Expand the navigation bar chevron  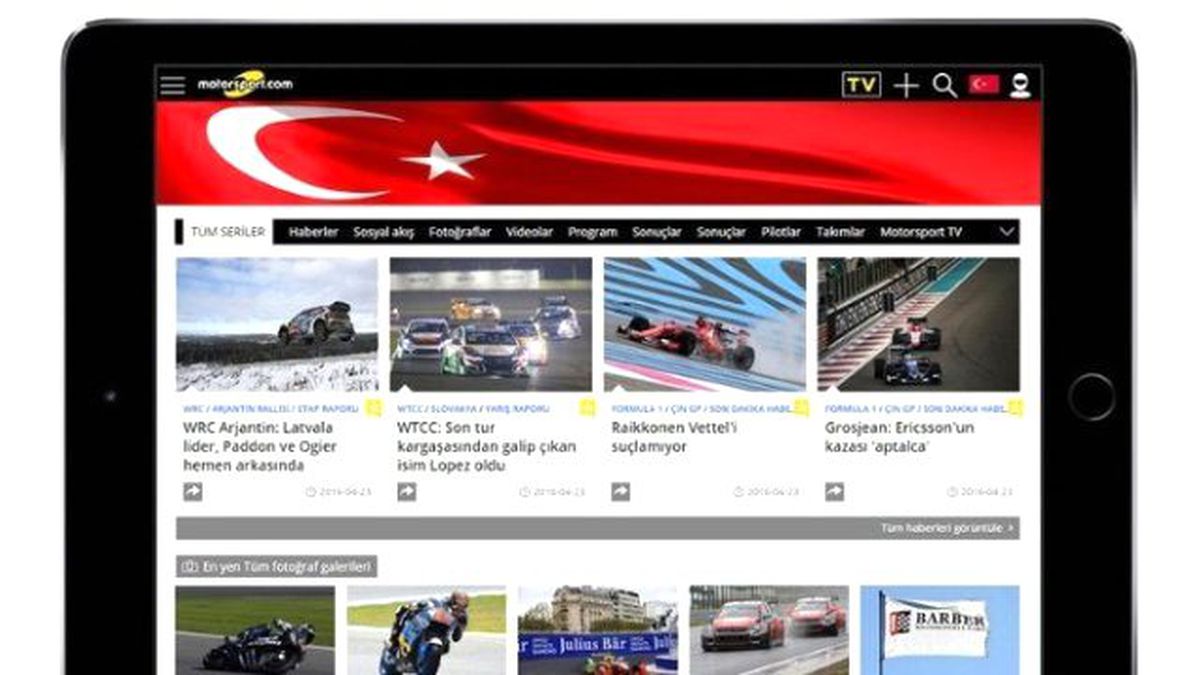[x=1006, y=232]
